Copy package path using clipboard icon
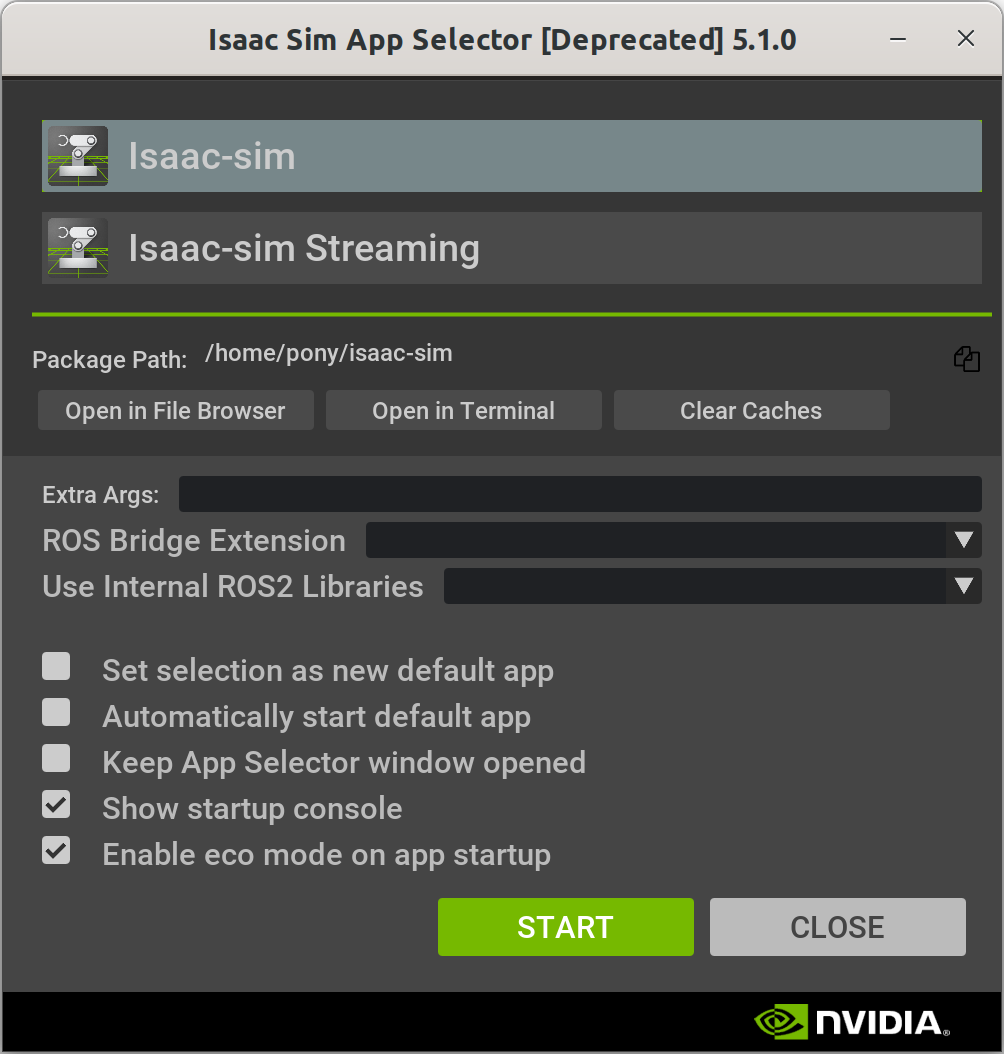This screenshot has height=1054, width=1004. click(x=966, y=359)
